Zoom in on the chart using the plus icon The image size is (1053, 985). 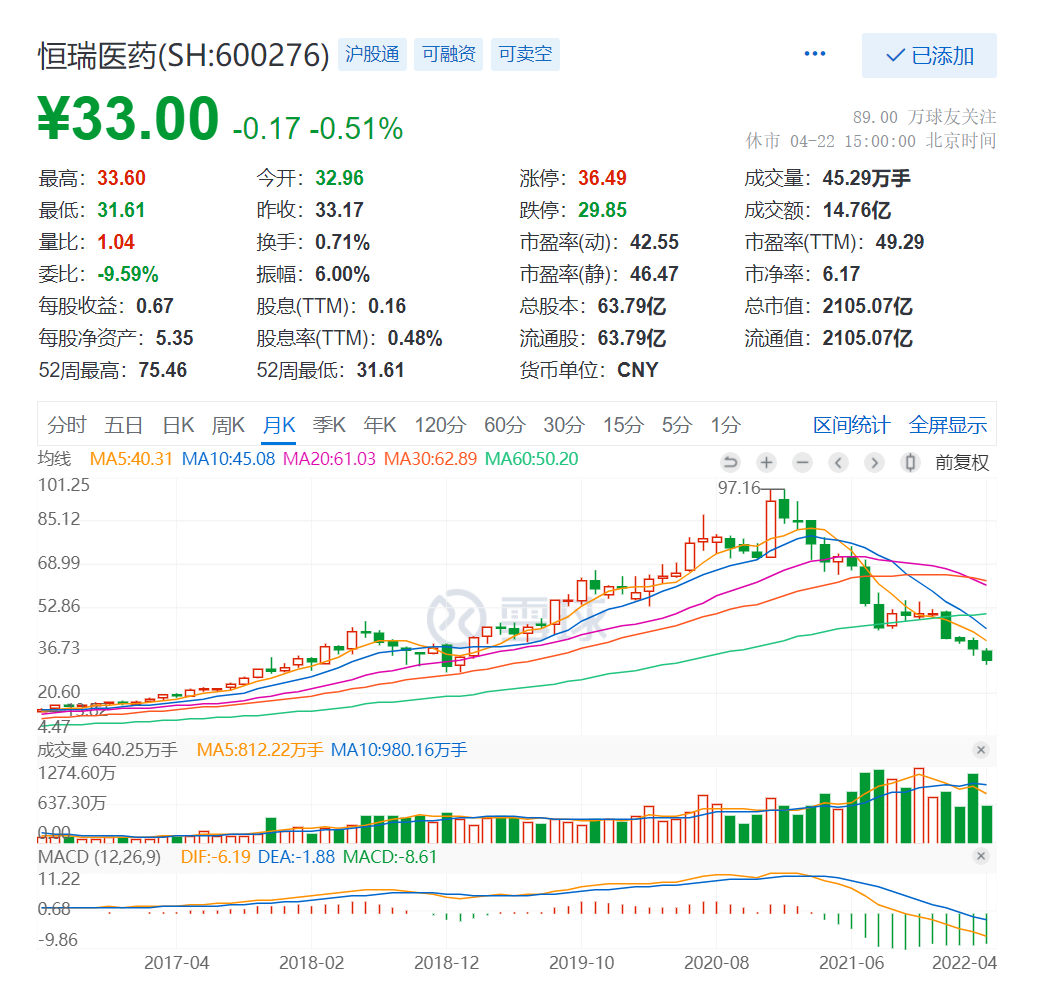point(765,462)
